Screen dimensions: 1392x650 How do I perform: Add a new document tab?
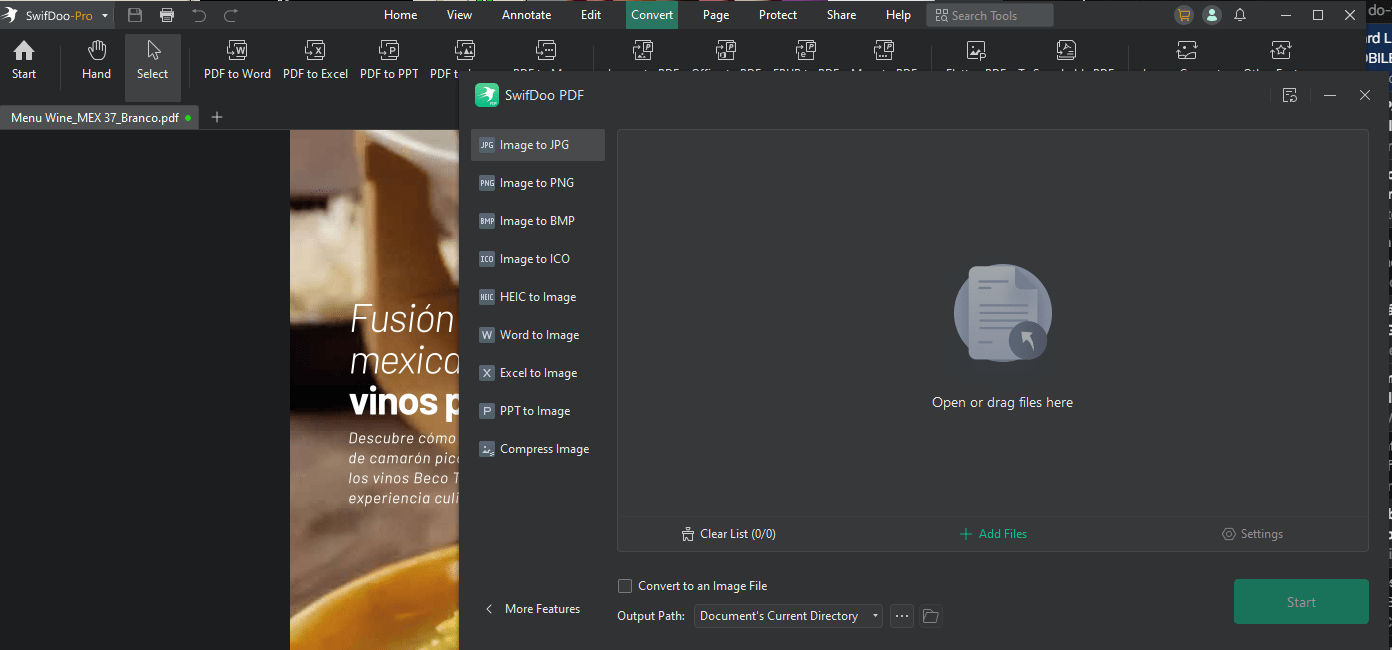coord(217,117)
